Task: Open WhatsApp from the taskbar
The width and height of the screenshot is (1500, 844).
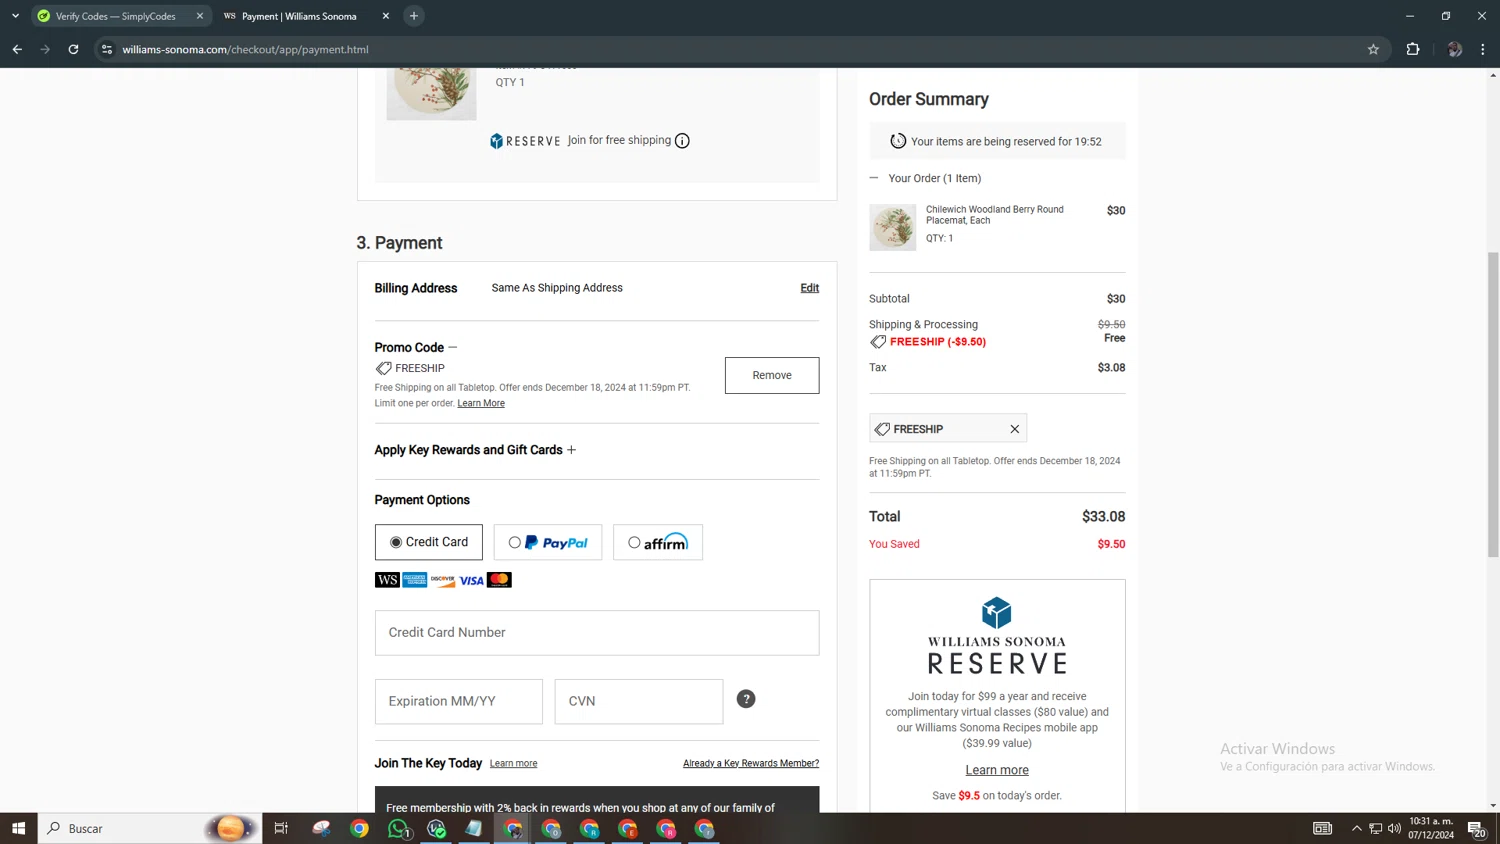Action: [x=398, y=828]
